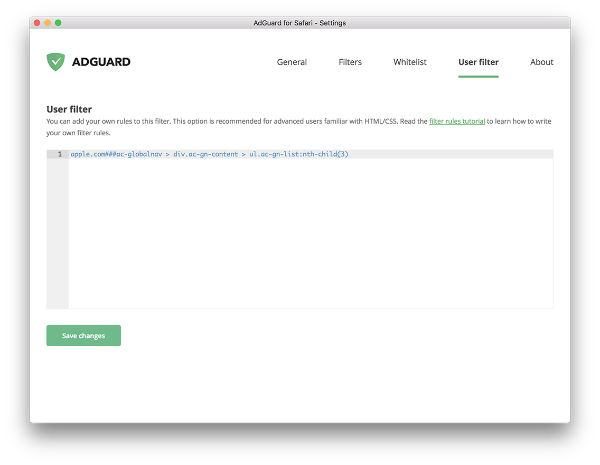Minimize the window using yellow button

pyautogui.click(x=48, y=22)
